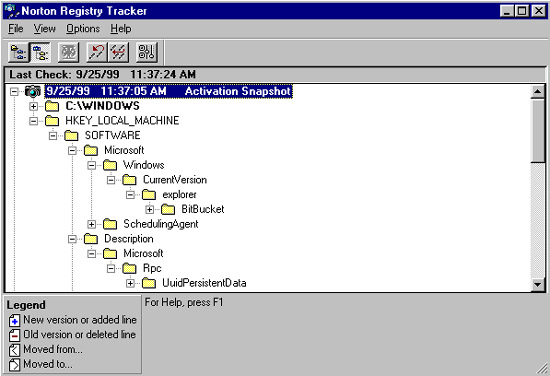Click the BitBucket folder icon
The image size is (550, 376).
click(x=168, y=209)
